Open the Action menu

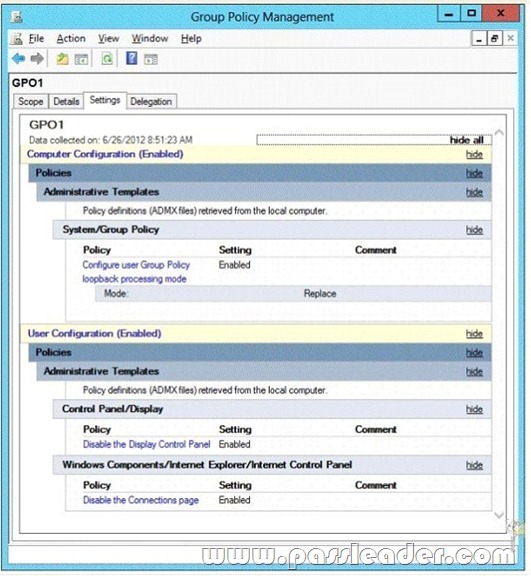pos(71,38)
